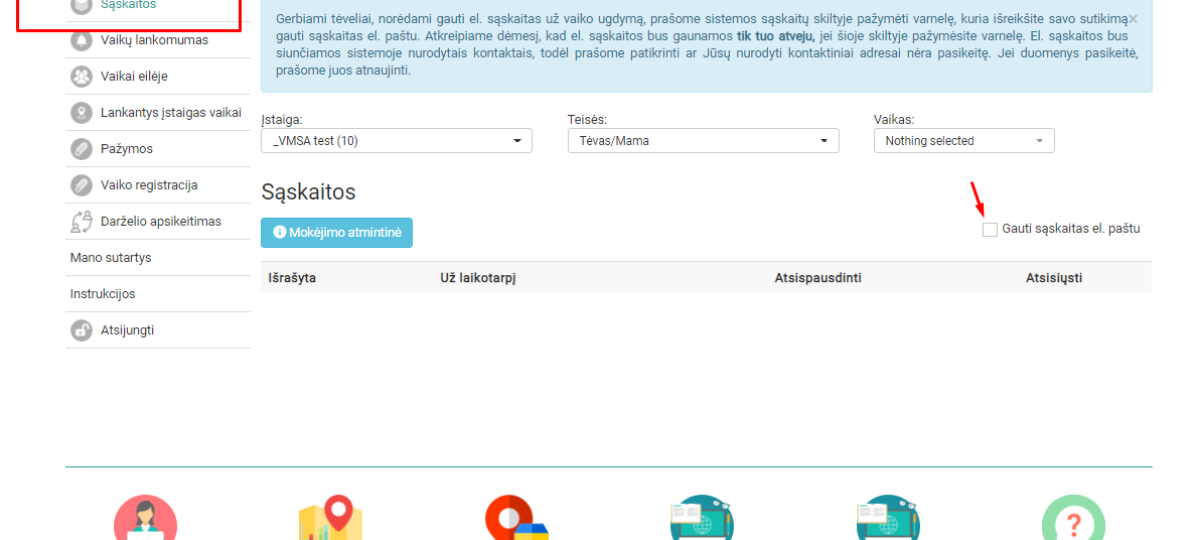Click the Darželio apsikeitimas swap icon
The width and height of the screenshot is (1200, 540).
(82, 221)
